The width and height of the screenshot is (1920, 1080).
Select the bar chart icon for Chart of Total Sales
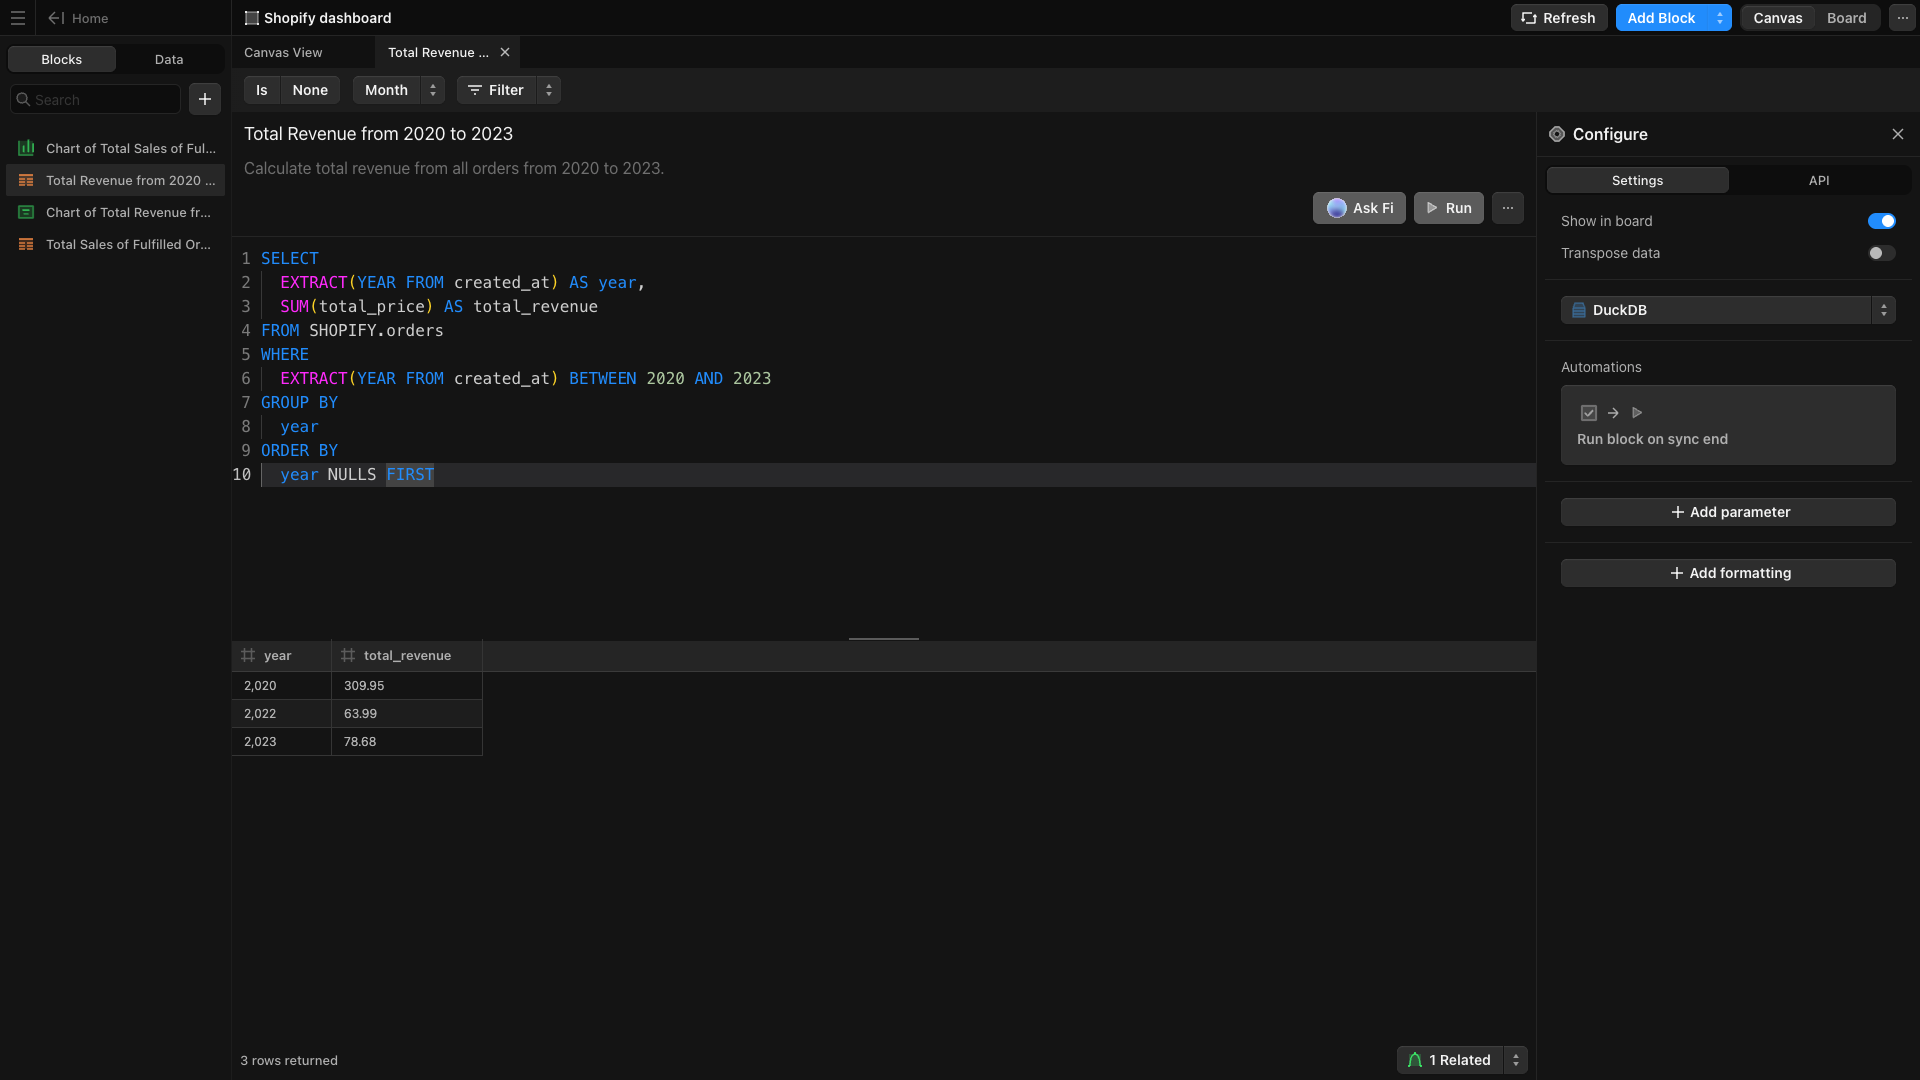(26, 148)
